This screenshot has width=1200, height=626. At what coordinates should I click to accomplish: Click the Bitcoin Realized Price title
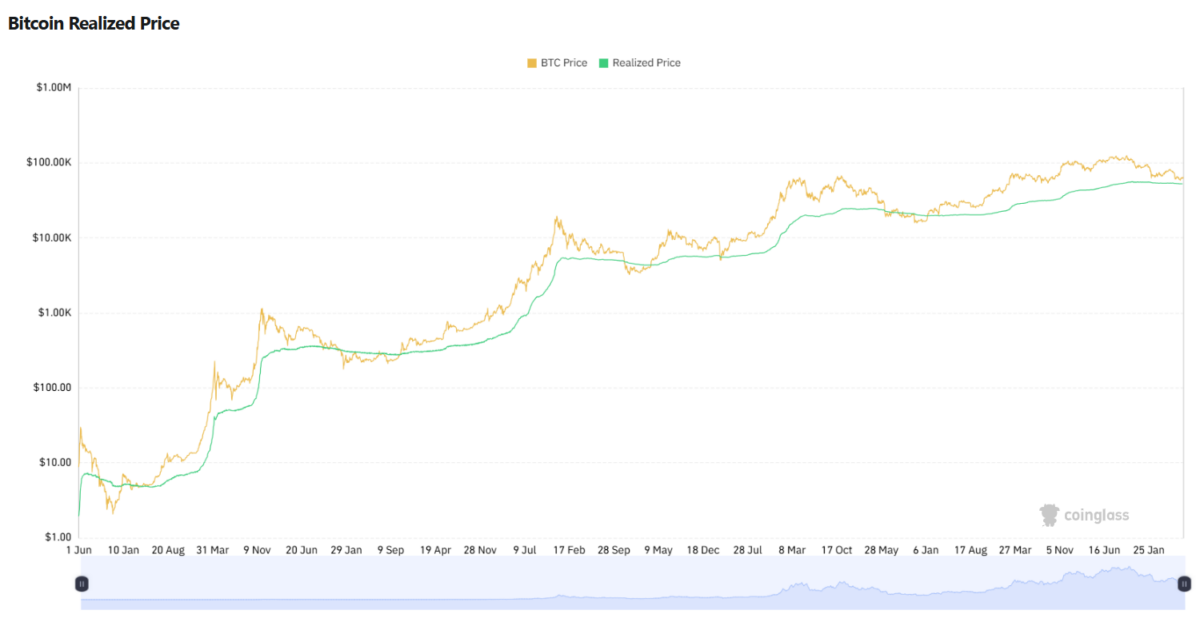pyautogui.click(x=94, y=23)
